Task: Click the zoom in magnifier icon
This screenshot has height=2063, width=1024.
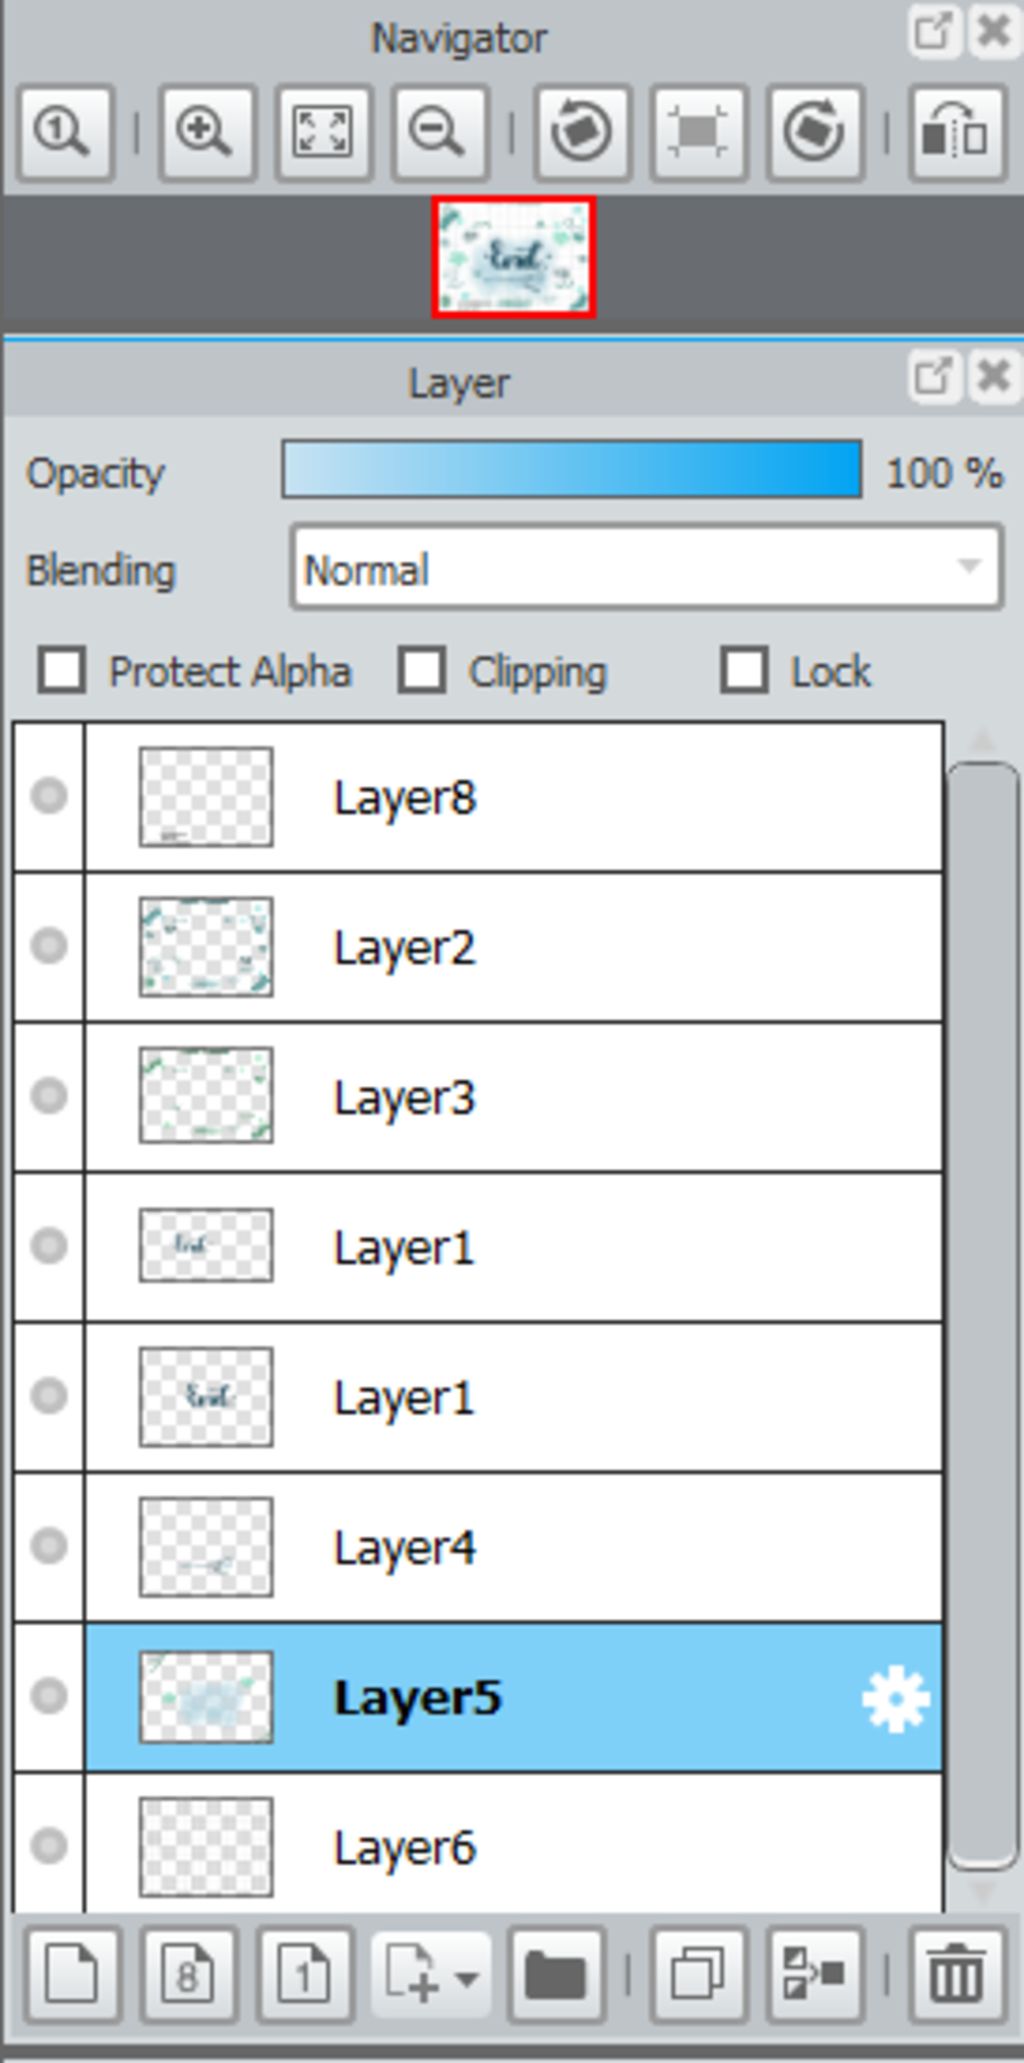Action: tap(205, 133)
